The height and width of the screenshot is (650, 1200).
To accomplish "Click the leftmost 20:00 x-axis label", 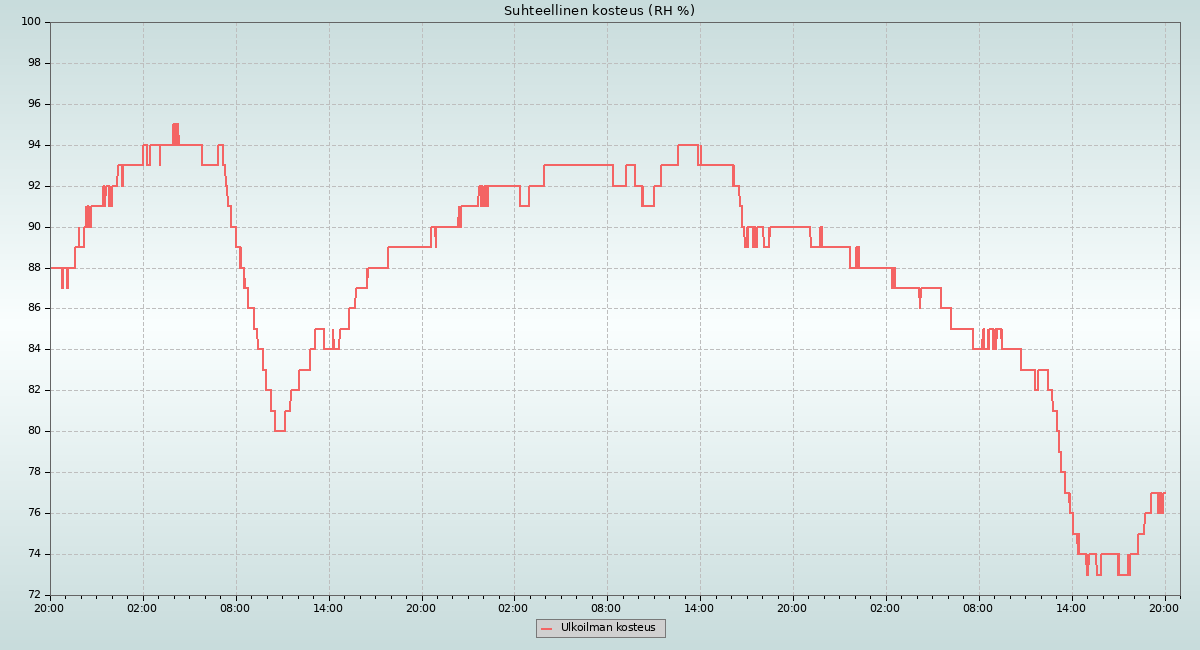I will [50, 607].
